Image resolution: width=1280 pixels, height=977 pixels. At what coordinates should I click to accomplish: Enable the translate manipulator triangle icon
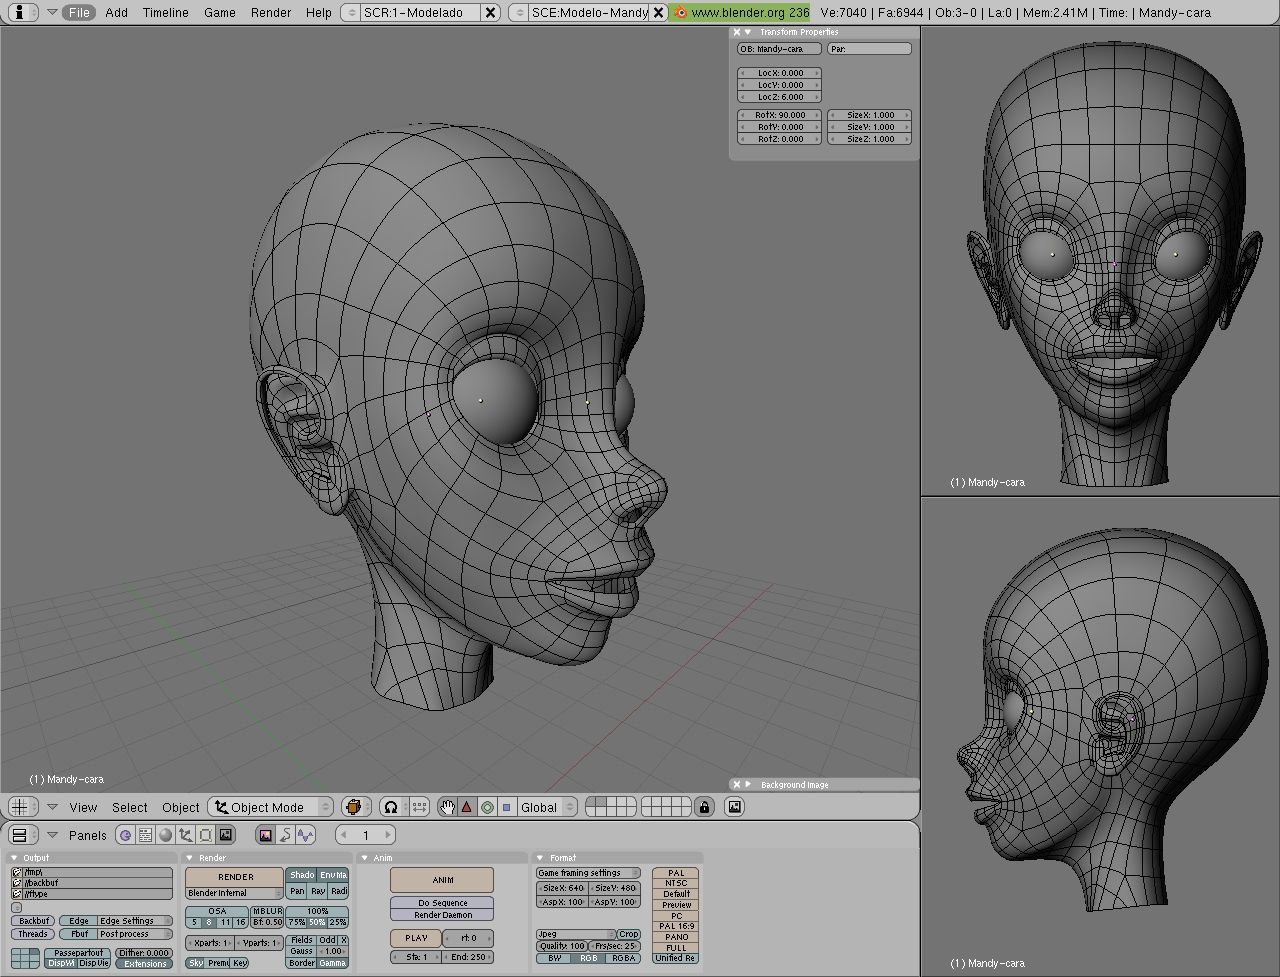(467, 807)
